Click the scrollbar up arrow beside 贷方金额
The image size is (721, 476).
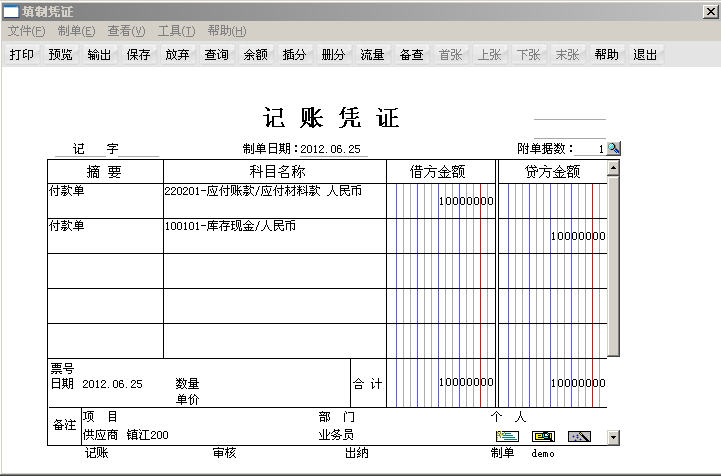point(613,168)
